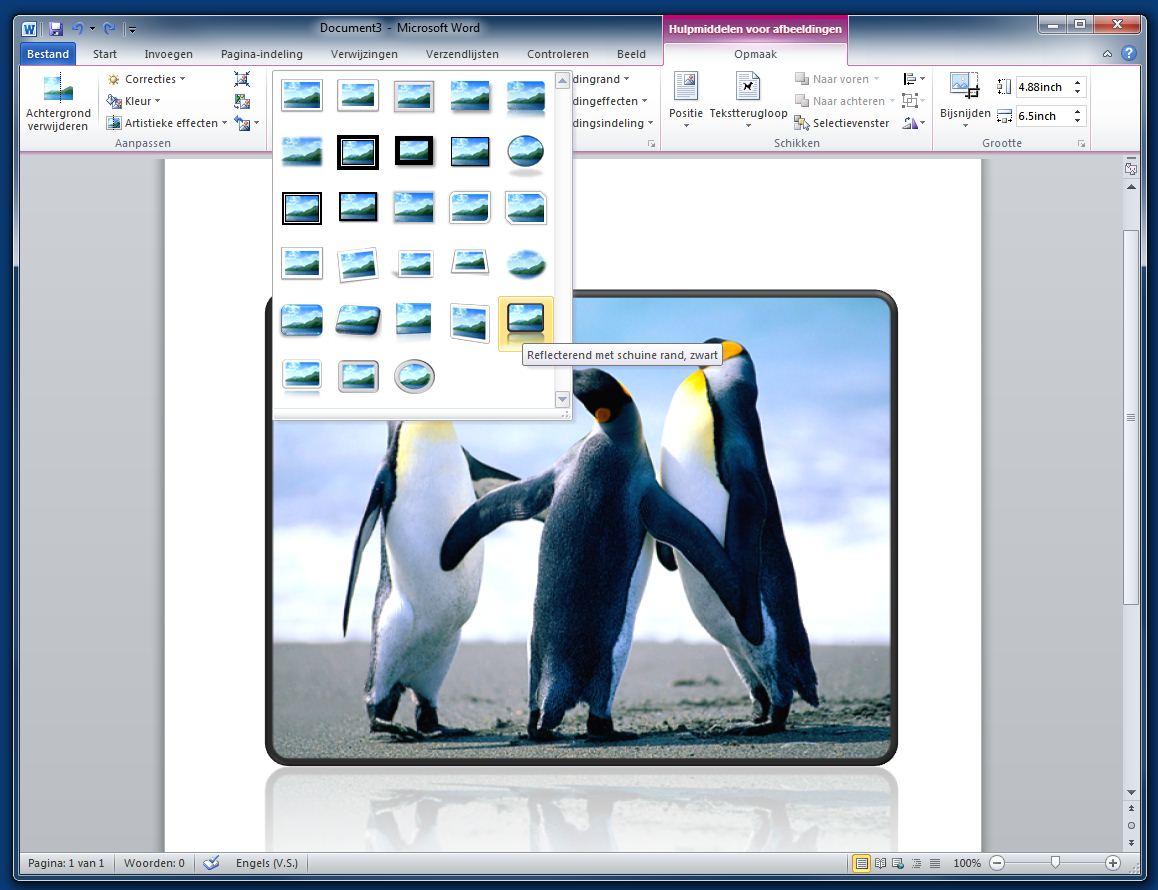The width and height of the screenshot is (1158, 890).
Task: Click the height field showing 4.88inch
Action: pyautogui.click(x=1043, y=87)
